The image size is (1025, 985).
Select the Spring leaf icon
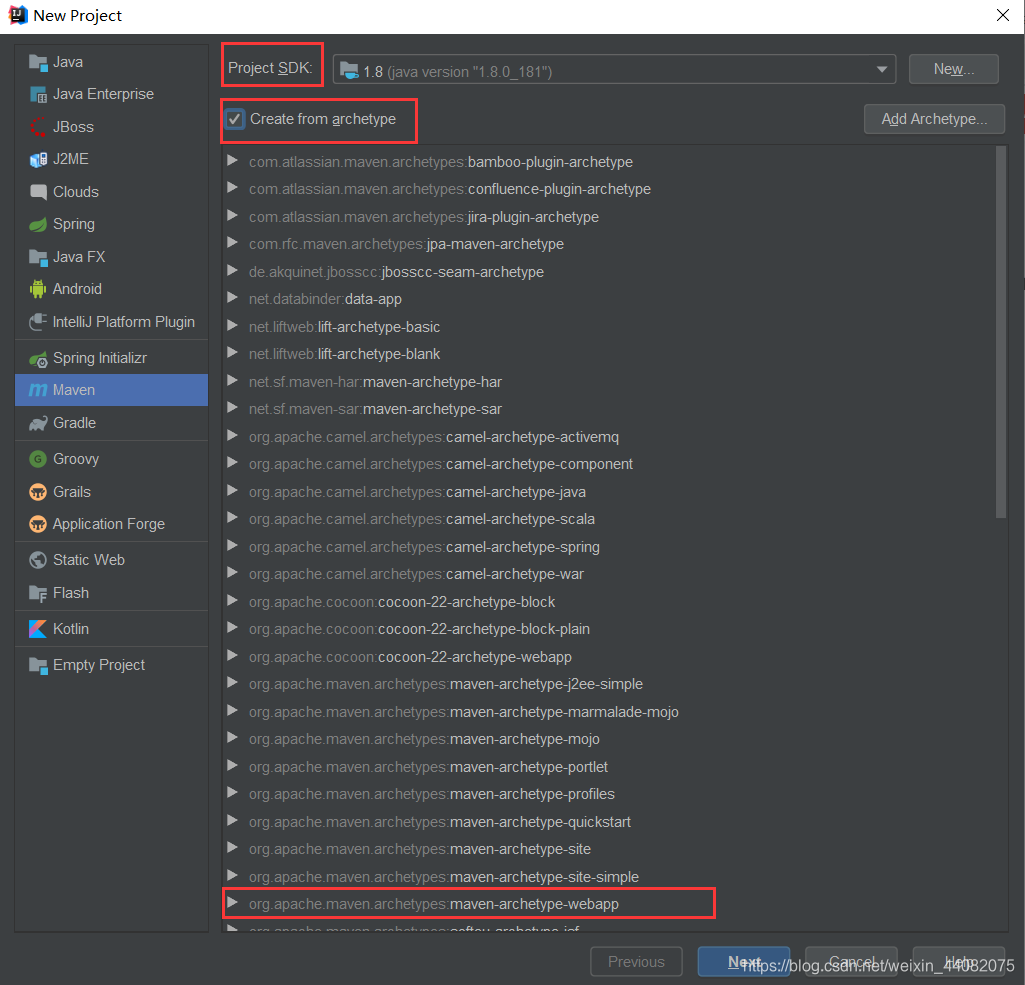[x=38, y=224]
